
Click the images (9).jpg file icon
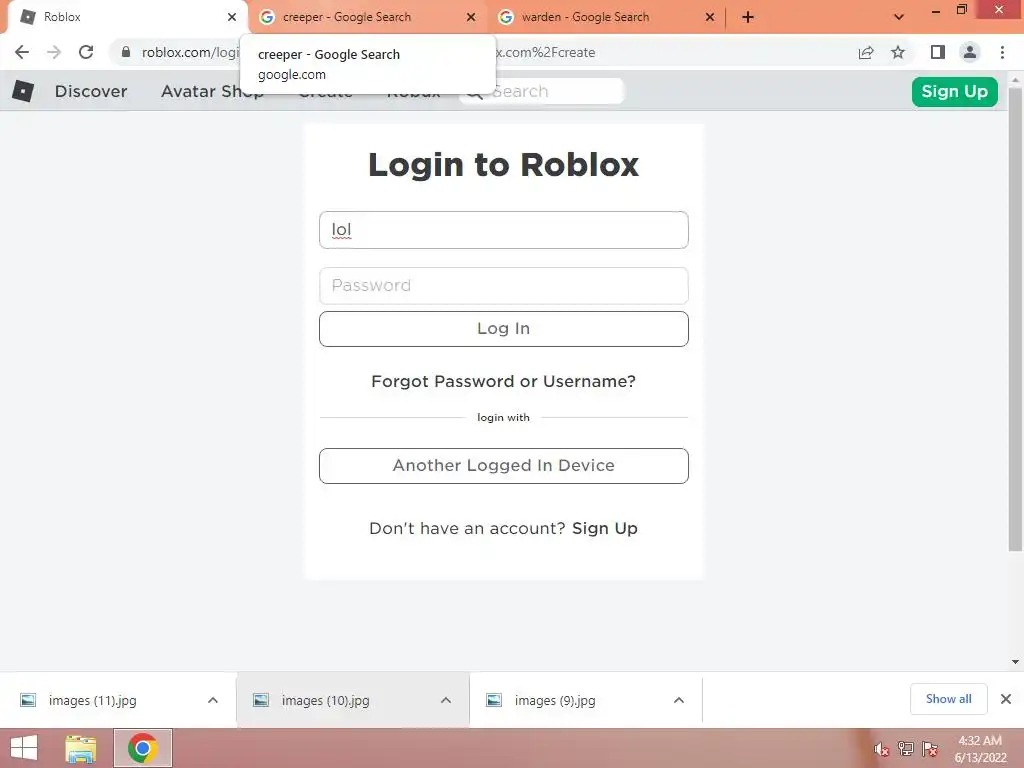(x=494, y=700)
